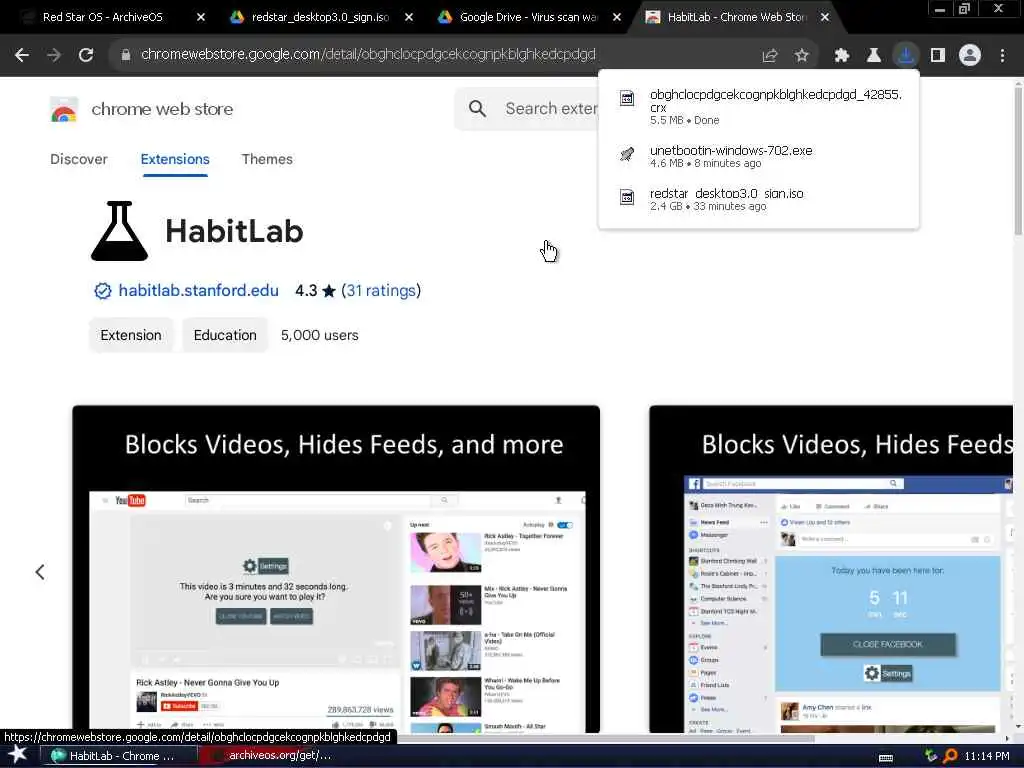The image size is (1024, 768).
Task: Click the Extension category chip
Action: 131,335
